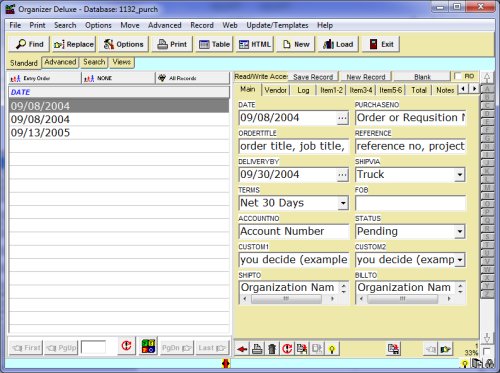Open the File menu

(15, 25)
